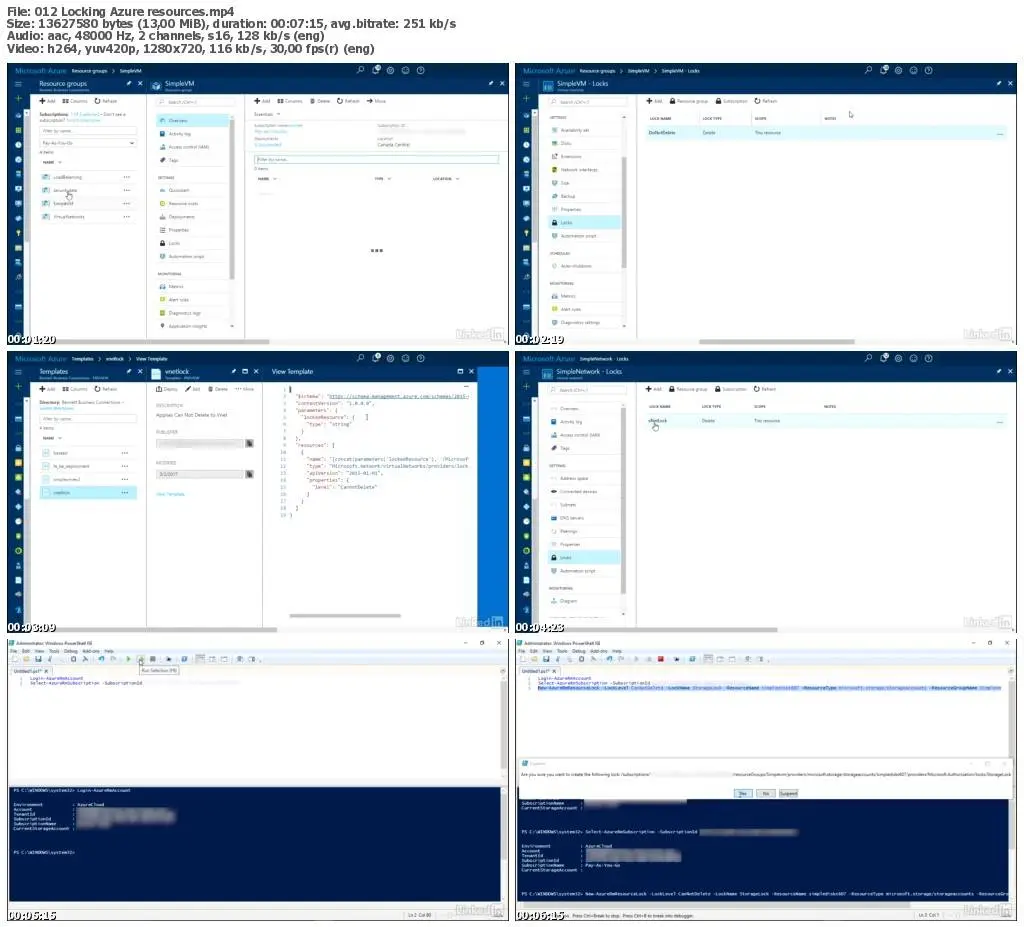The height and width of the screenshot is (927, 1024).
Task: Open Debug menu in 00:05:15 PowerShell ISE
Action: (71, 651)
